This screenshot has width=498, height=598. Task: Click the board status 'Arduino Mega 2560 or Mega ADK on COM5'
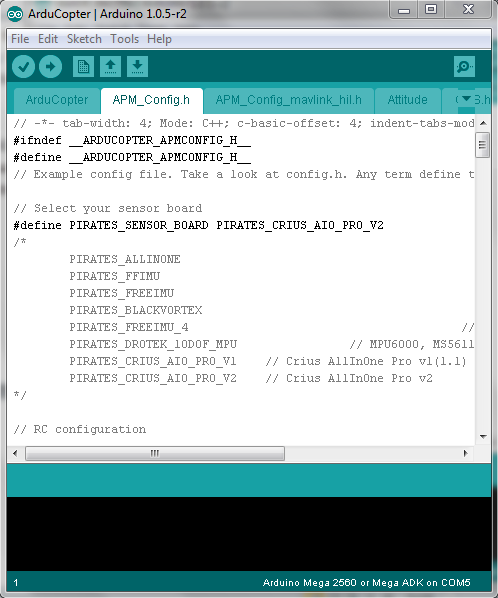[366, 583]
